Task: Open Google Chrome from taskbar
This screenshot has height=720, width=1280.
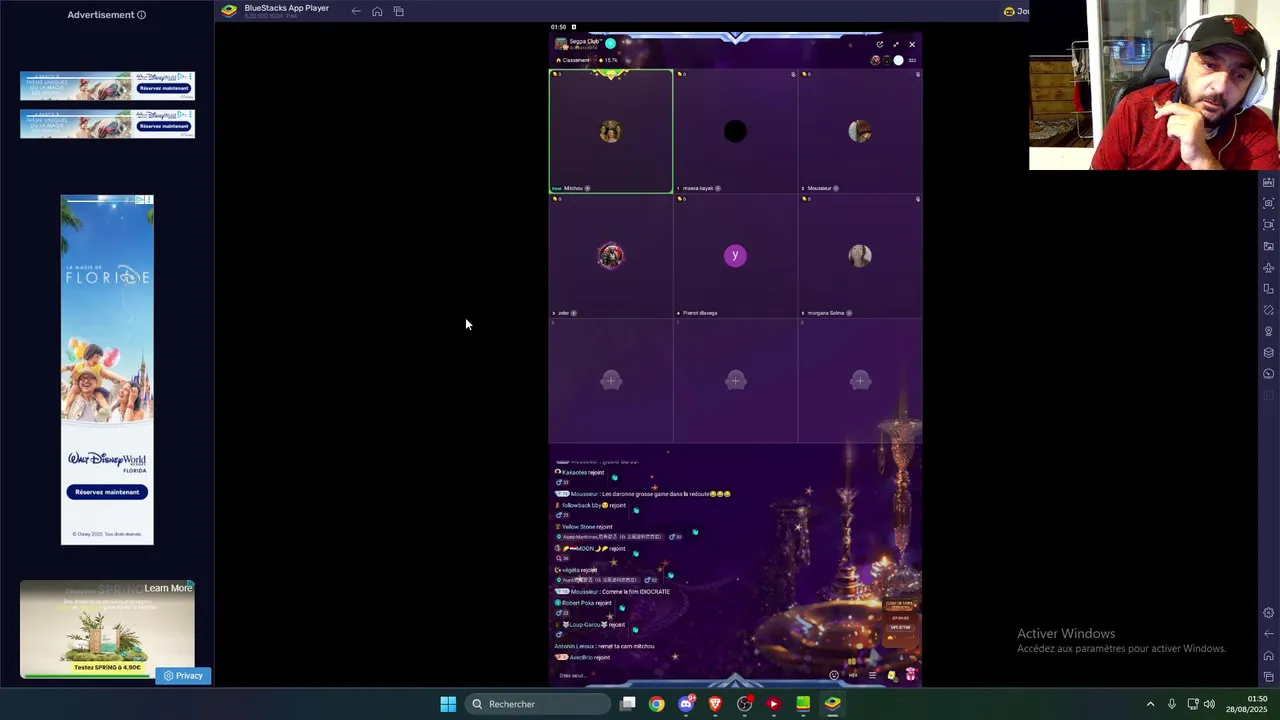Action: 656,704
